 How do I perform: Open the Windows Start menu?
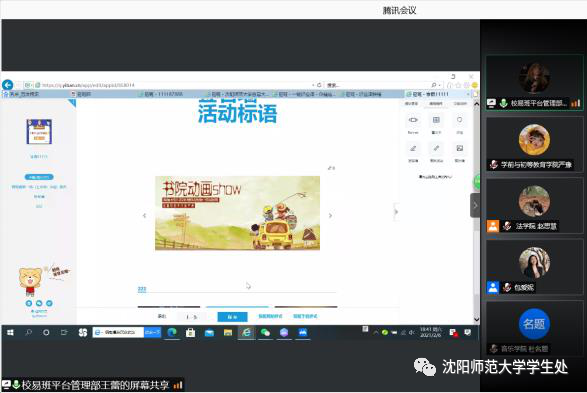(10, 332)
